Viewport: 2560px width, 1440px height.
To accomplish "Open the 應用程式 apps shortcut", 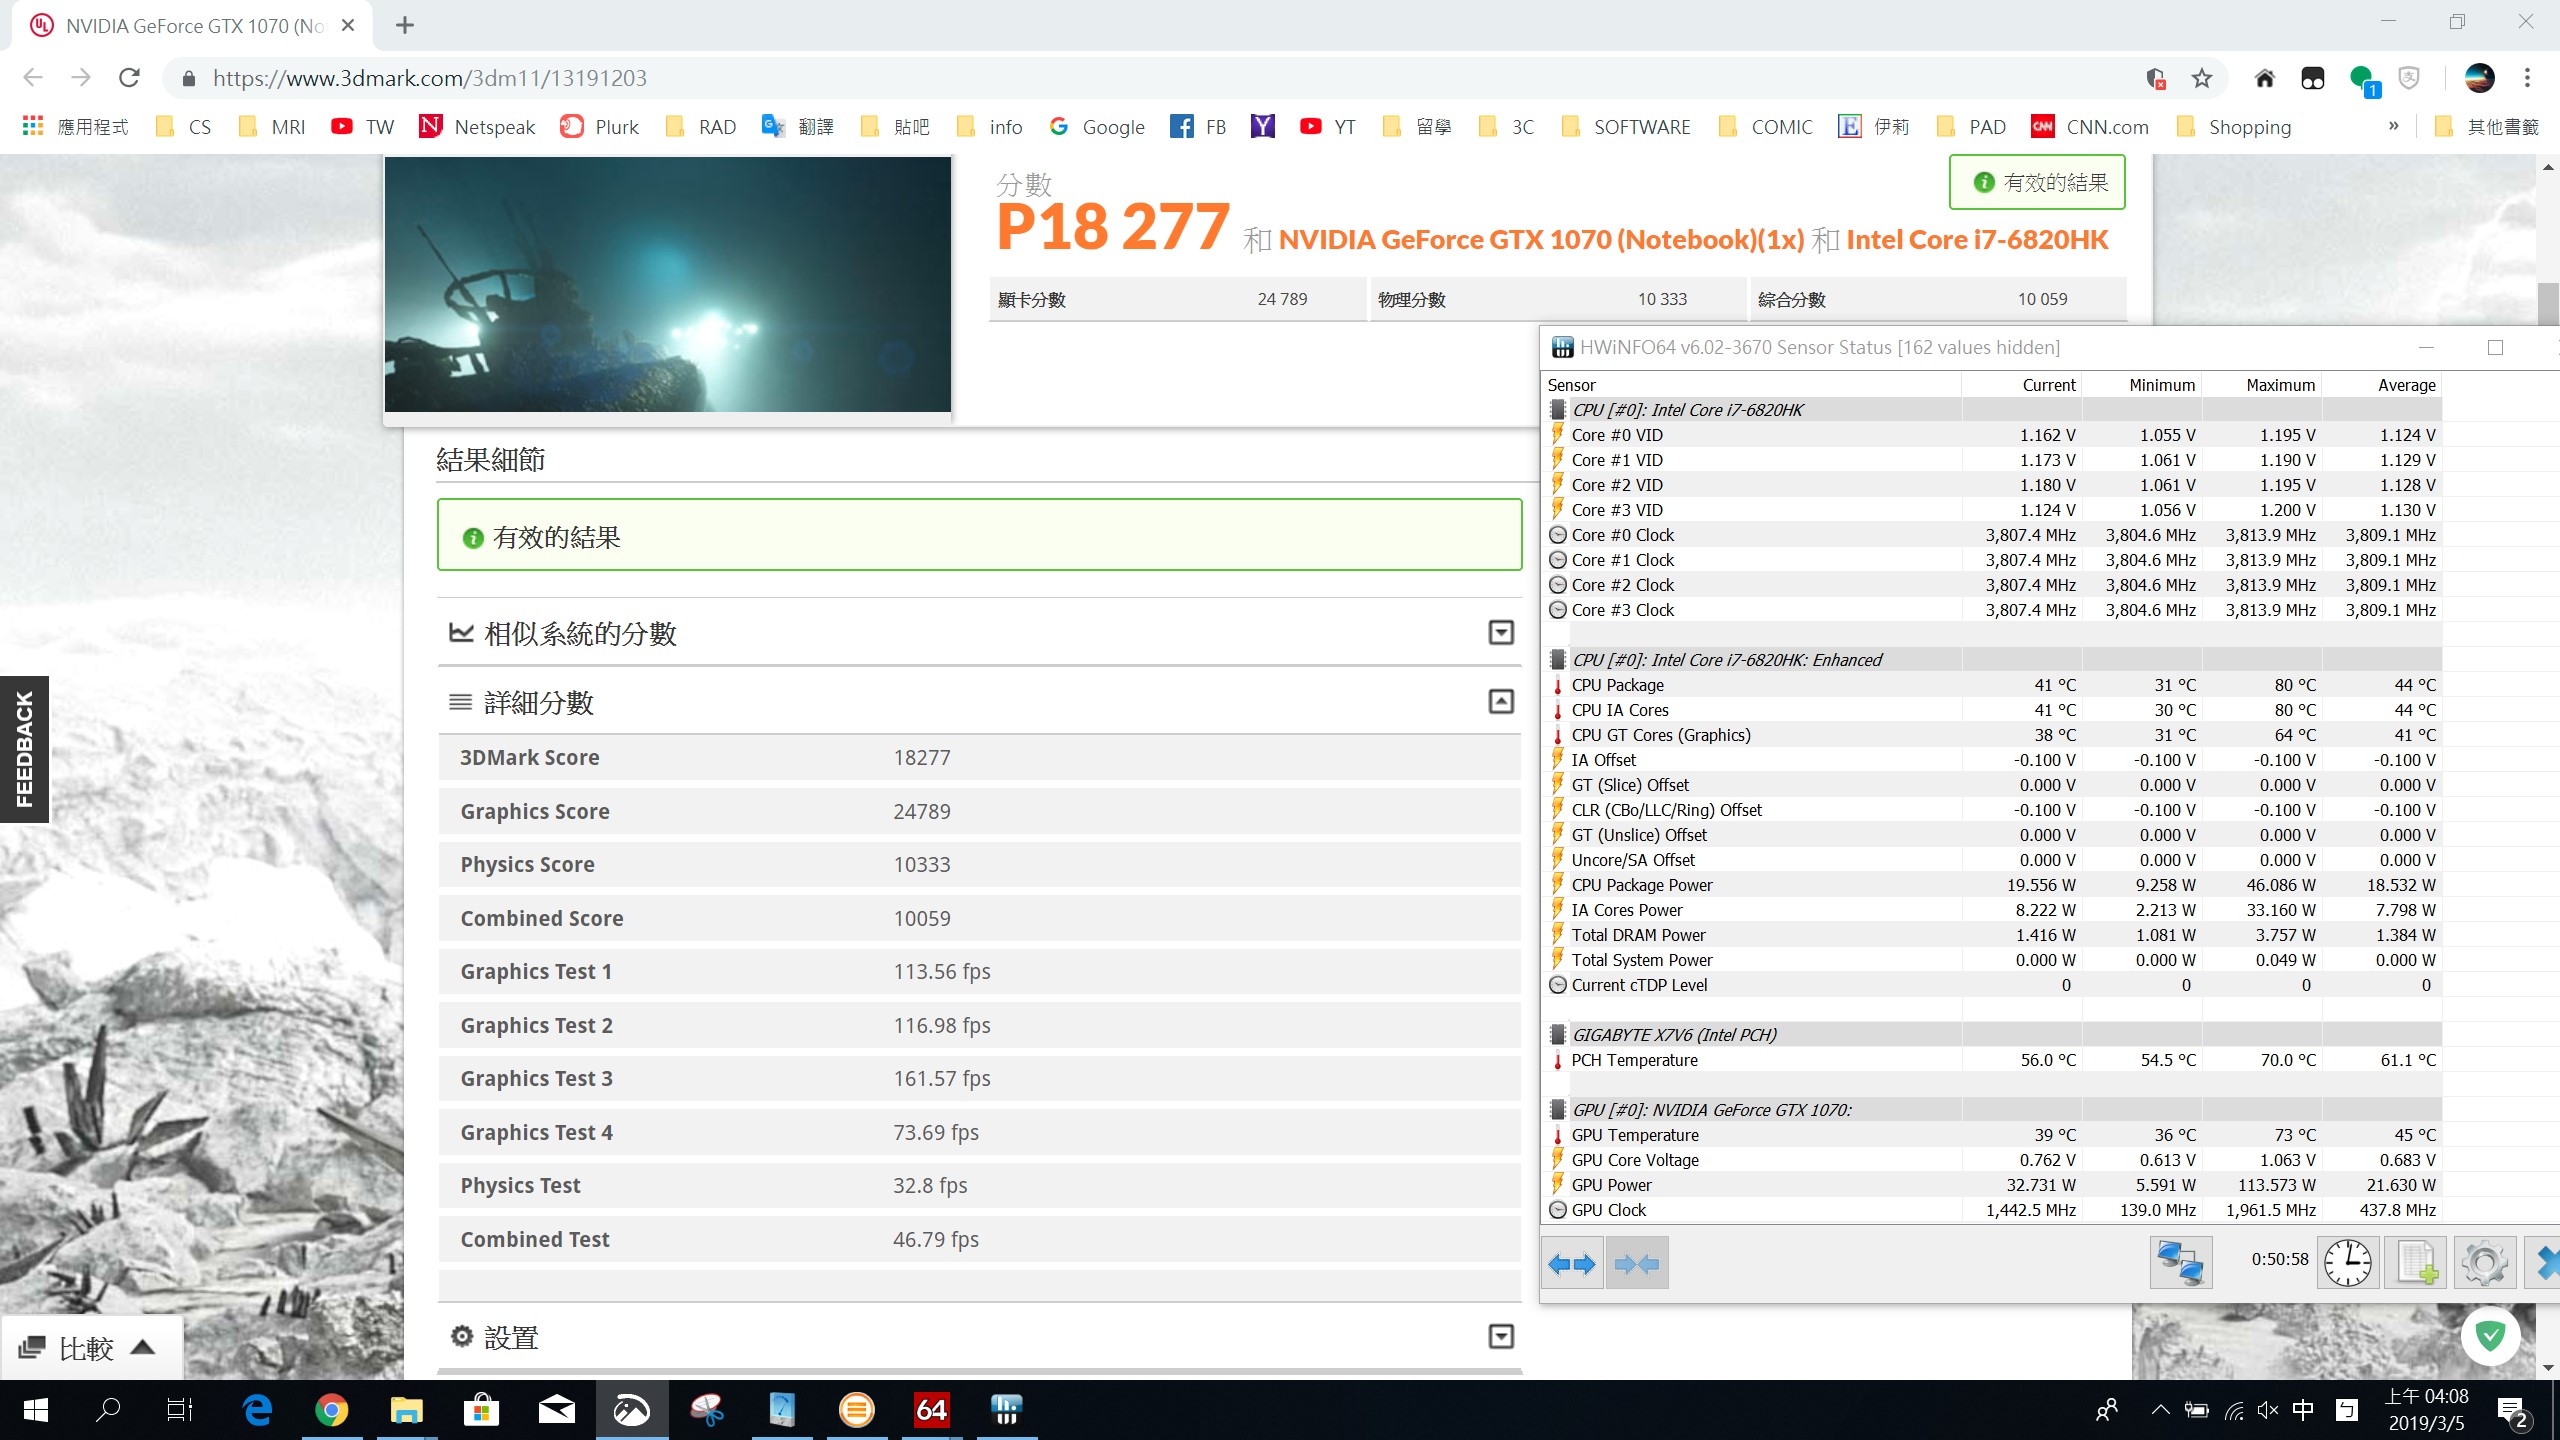I will click(x=75, y=127).
